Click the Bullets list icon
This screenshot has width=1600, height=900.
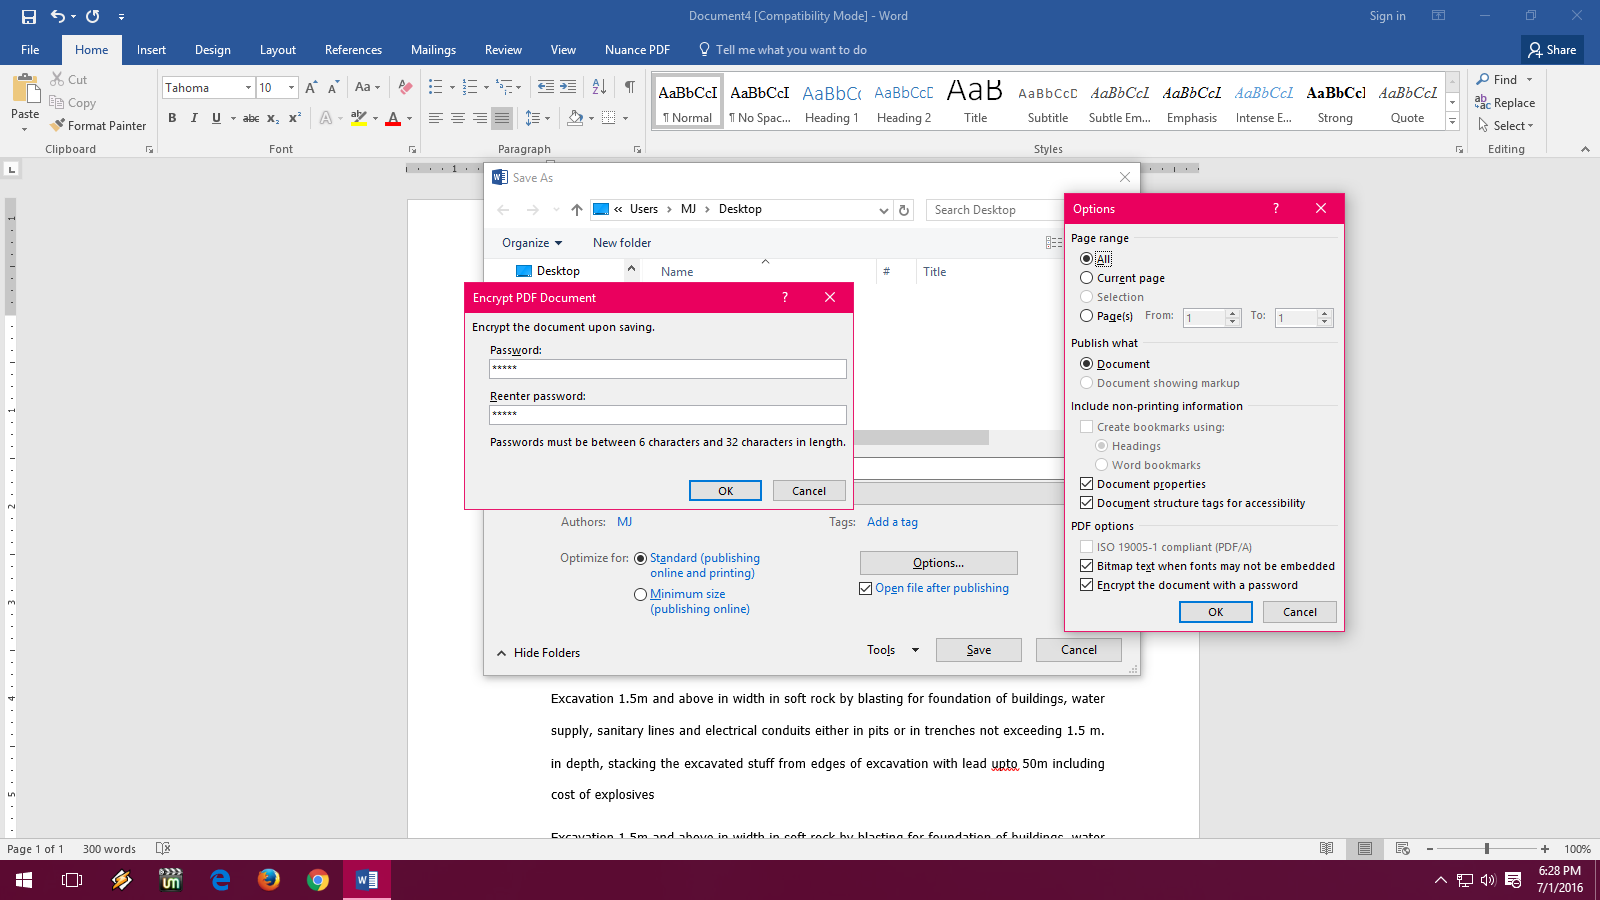435,88
